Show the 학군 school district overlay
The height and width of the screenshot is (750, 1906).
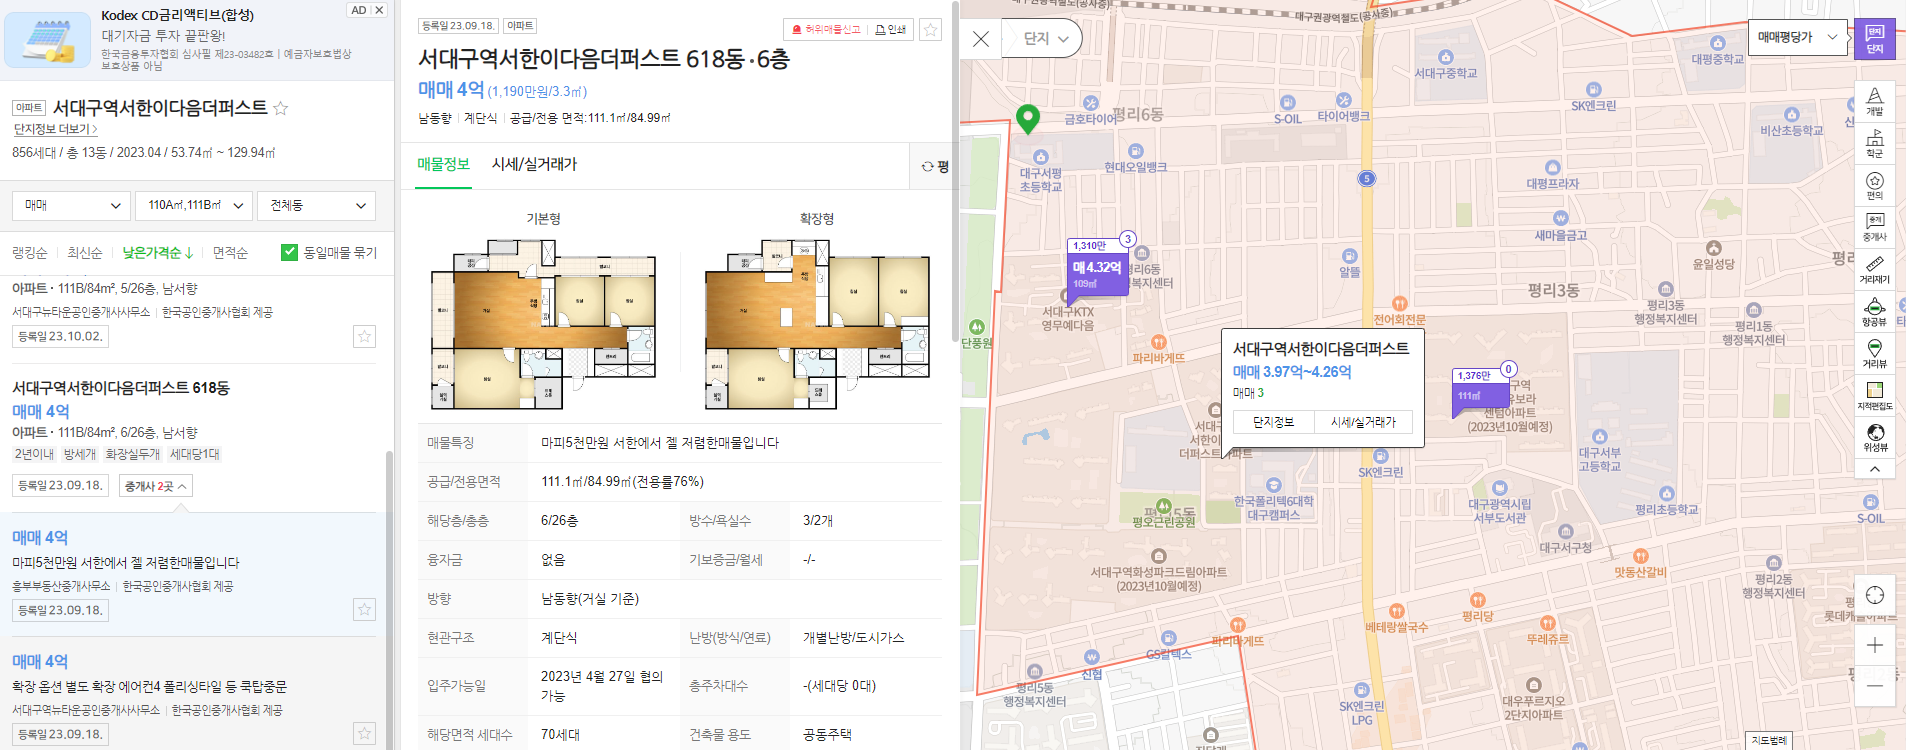[1874, 143]
